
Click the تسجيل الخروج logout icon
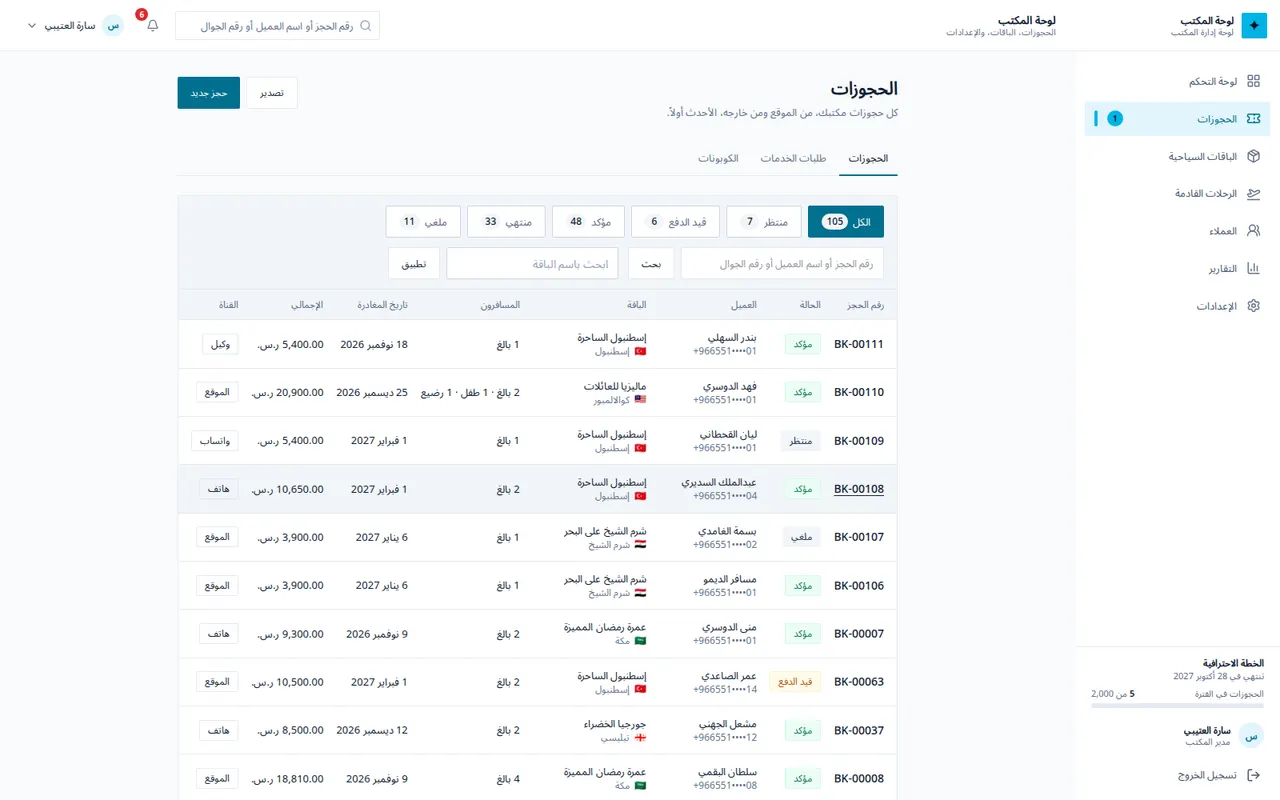(x=1253, y=775)
